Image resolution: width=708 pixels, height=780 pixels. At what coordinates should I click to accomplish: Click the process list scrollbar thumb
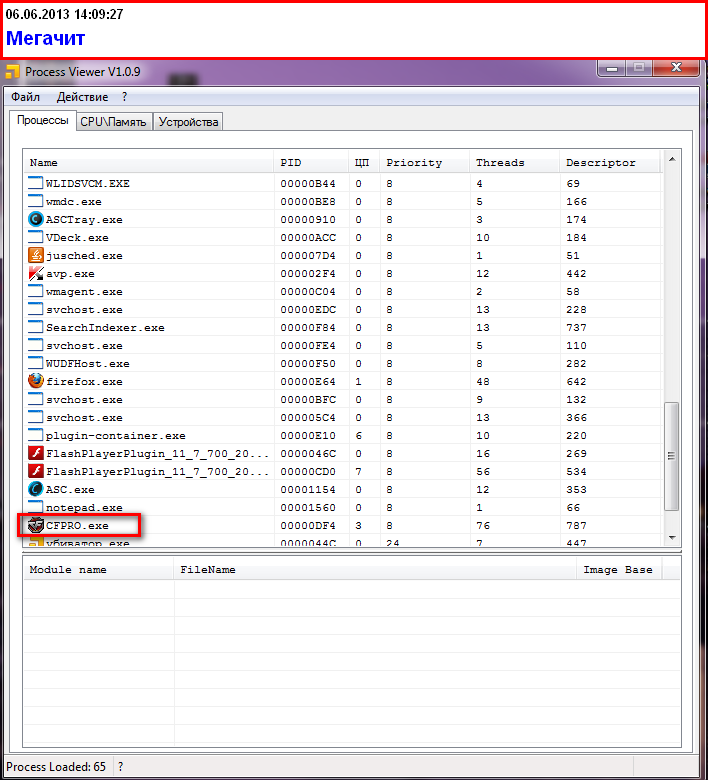672,456
